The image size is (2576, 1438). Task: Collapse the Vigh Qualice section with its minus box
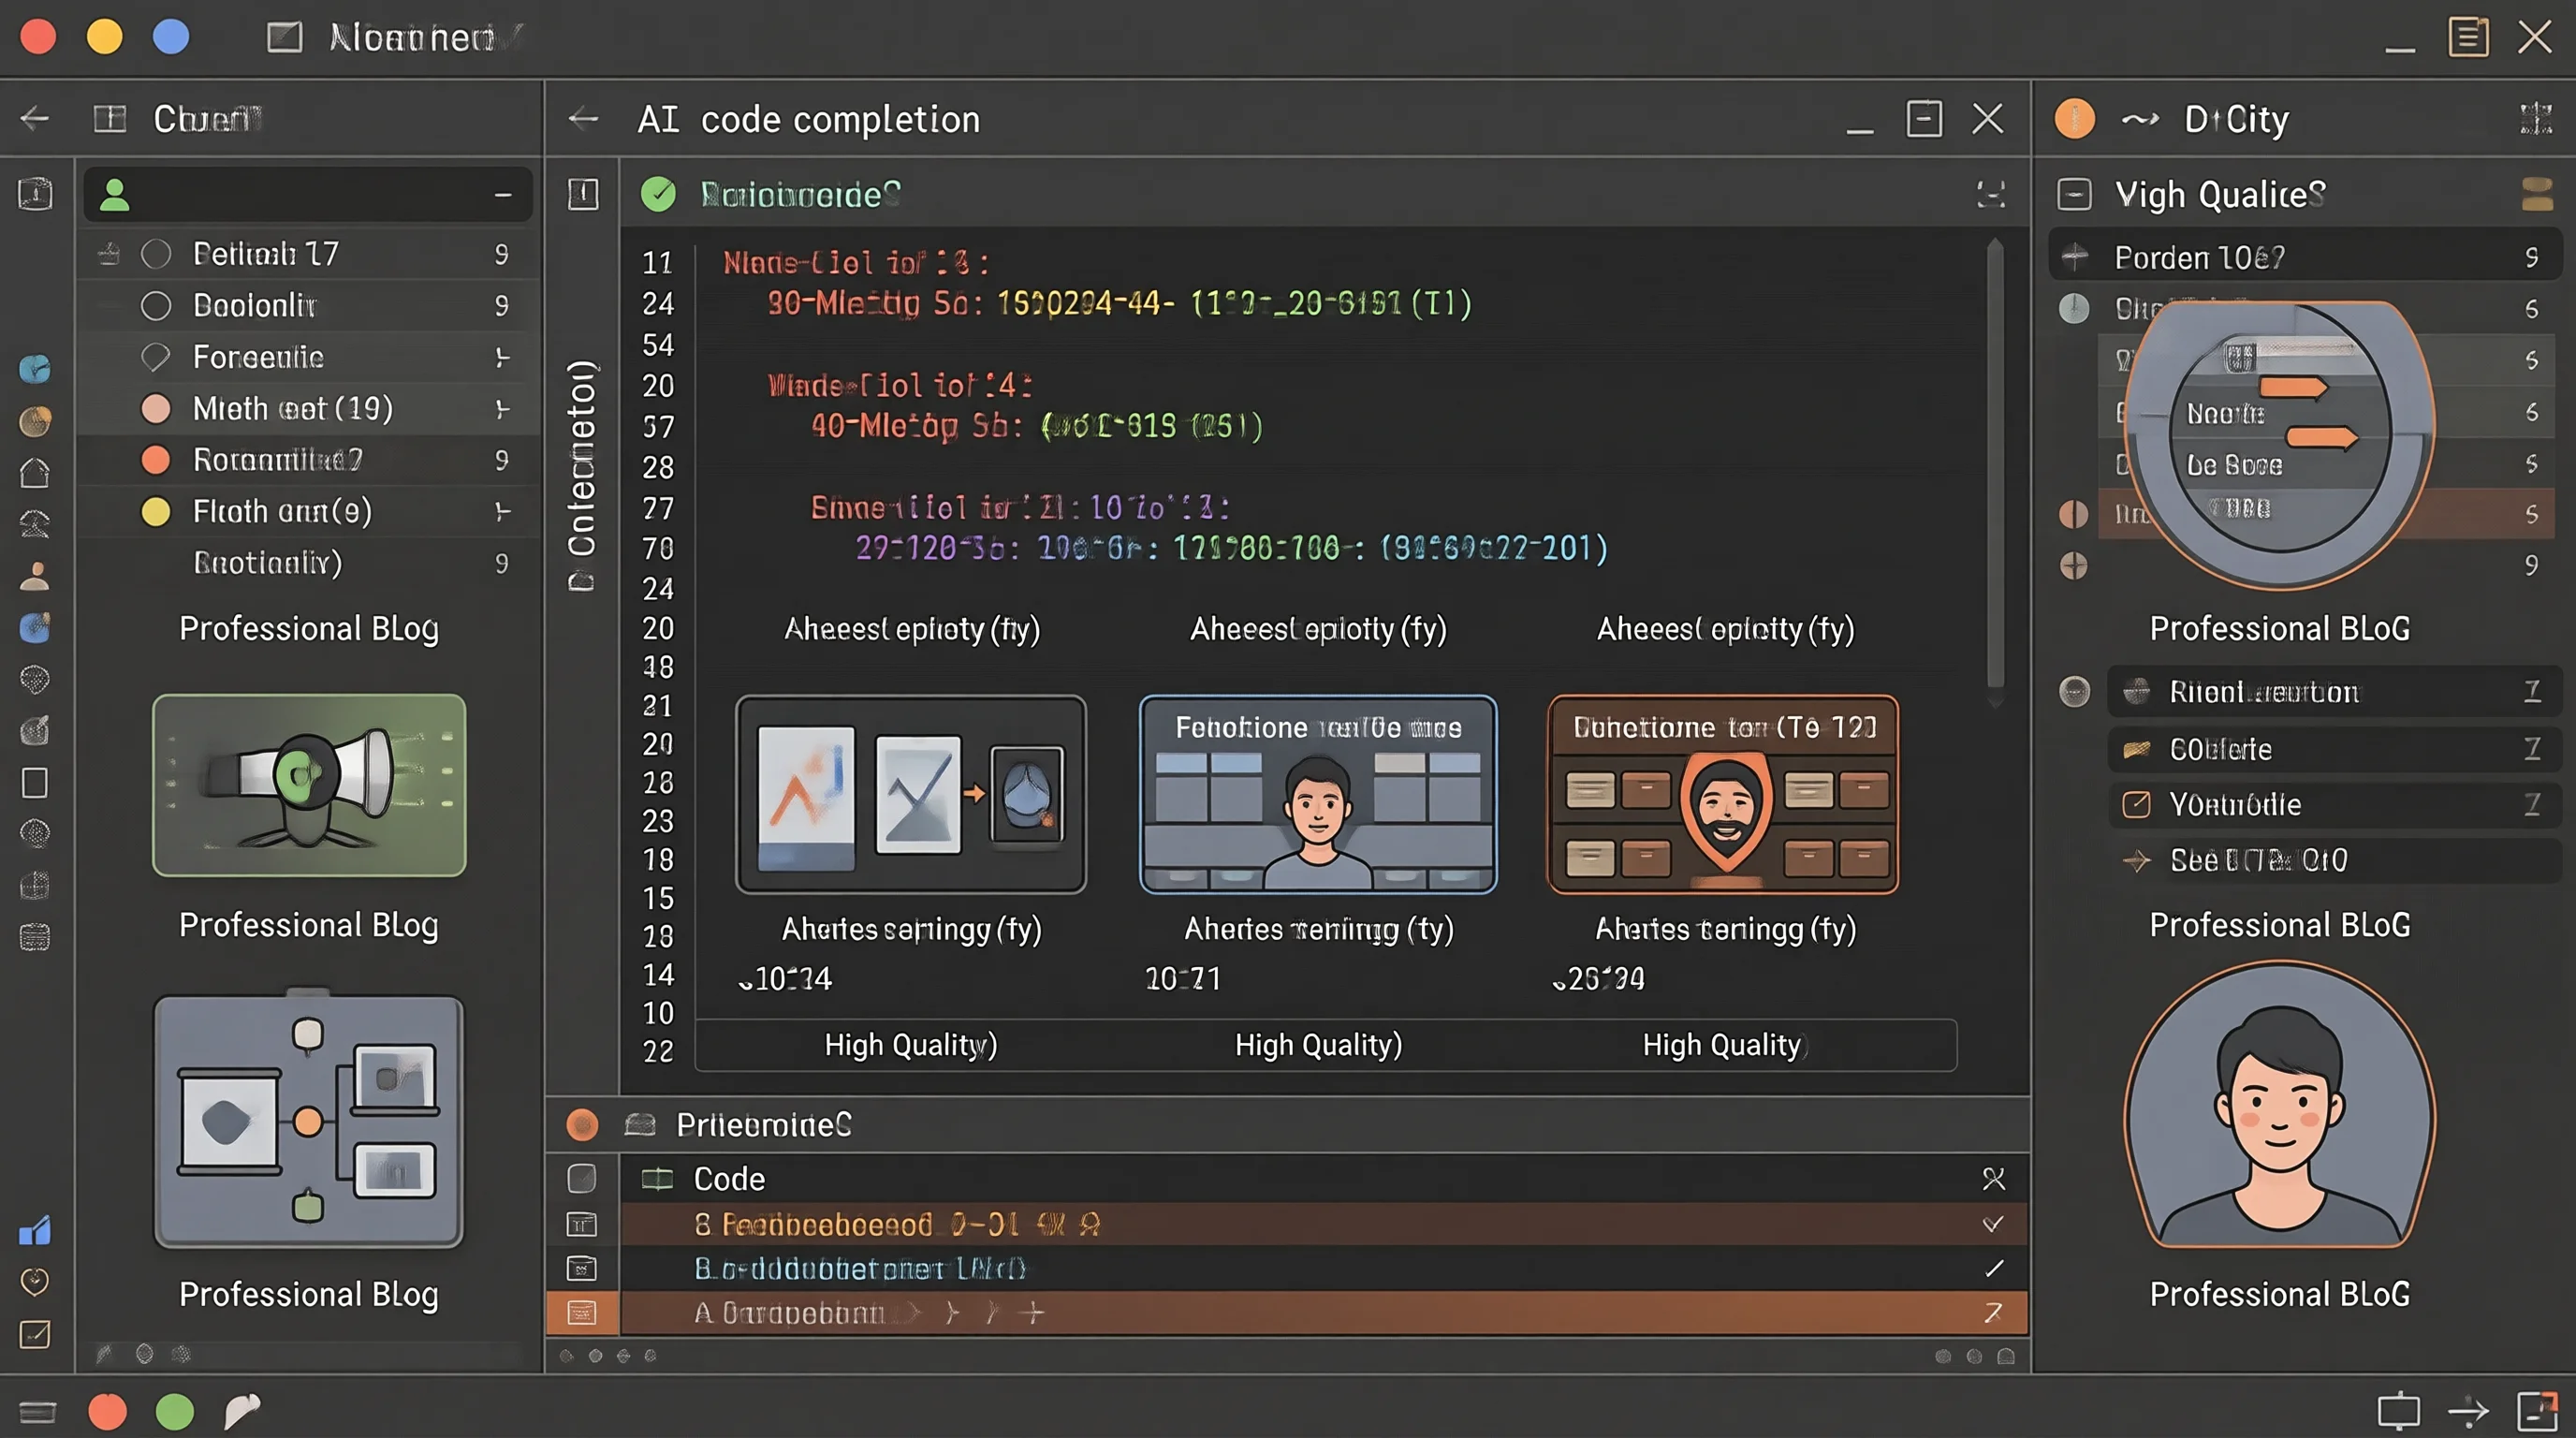click(x=2074, y=194)
